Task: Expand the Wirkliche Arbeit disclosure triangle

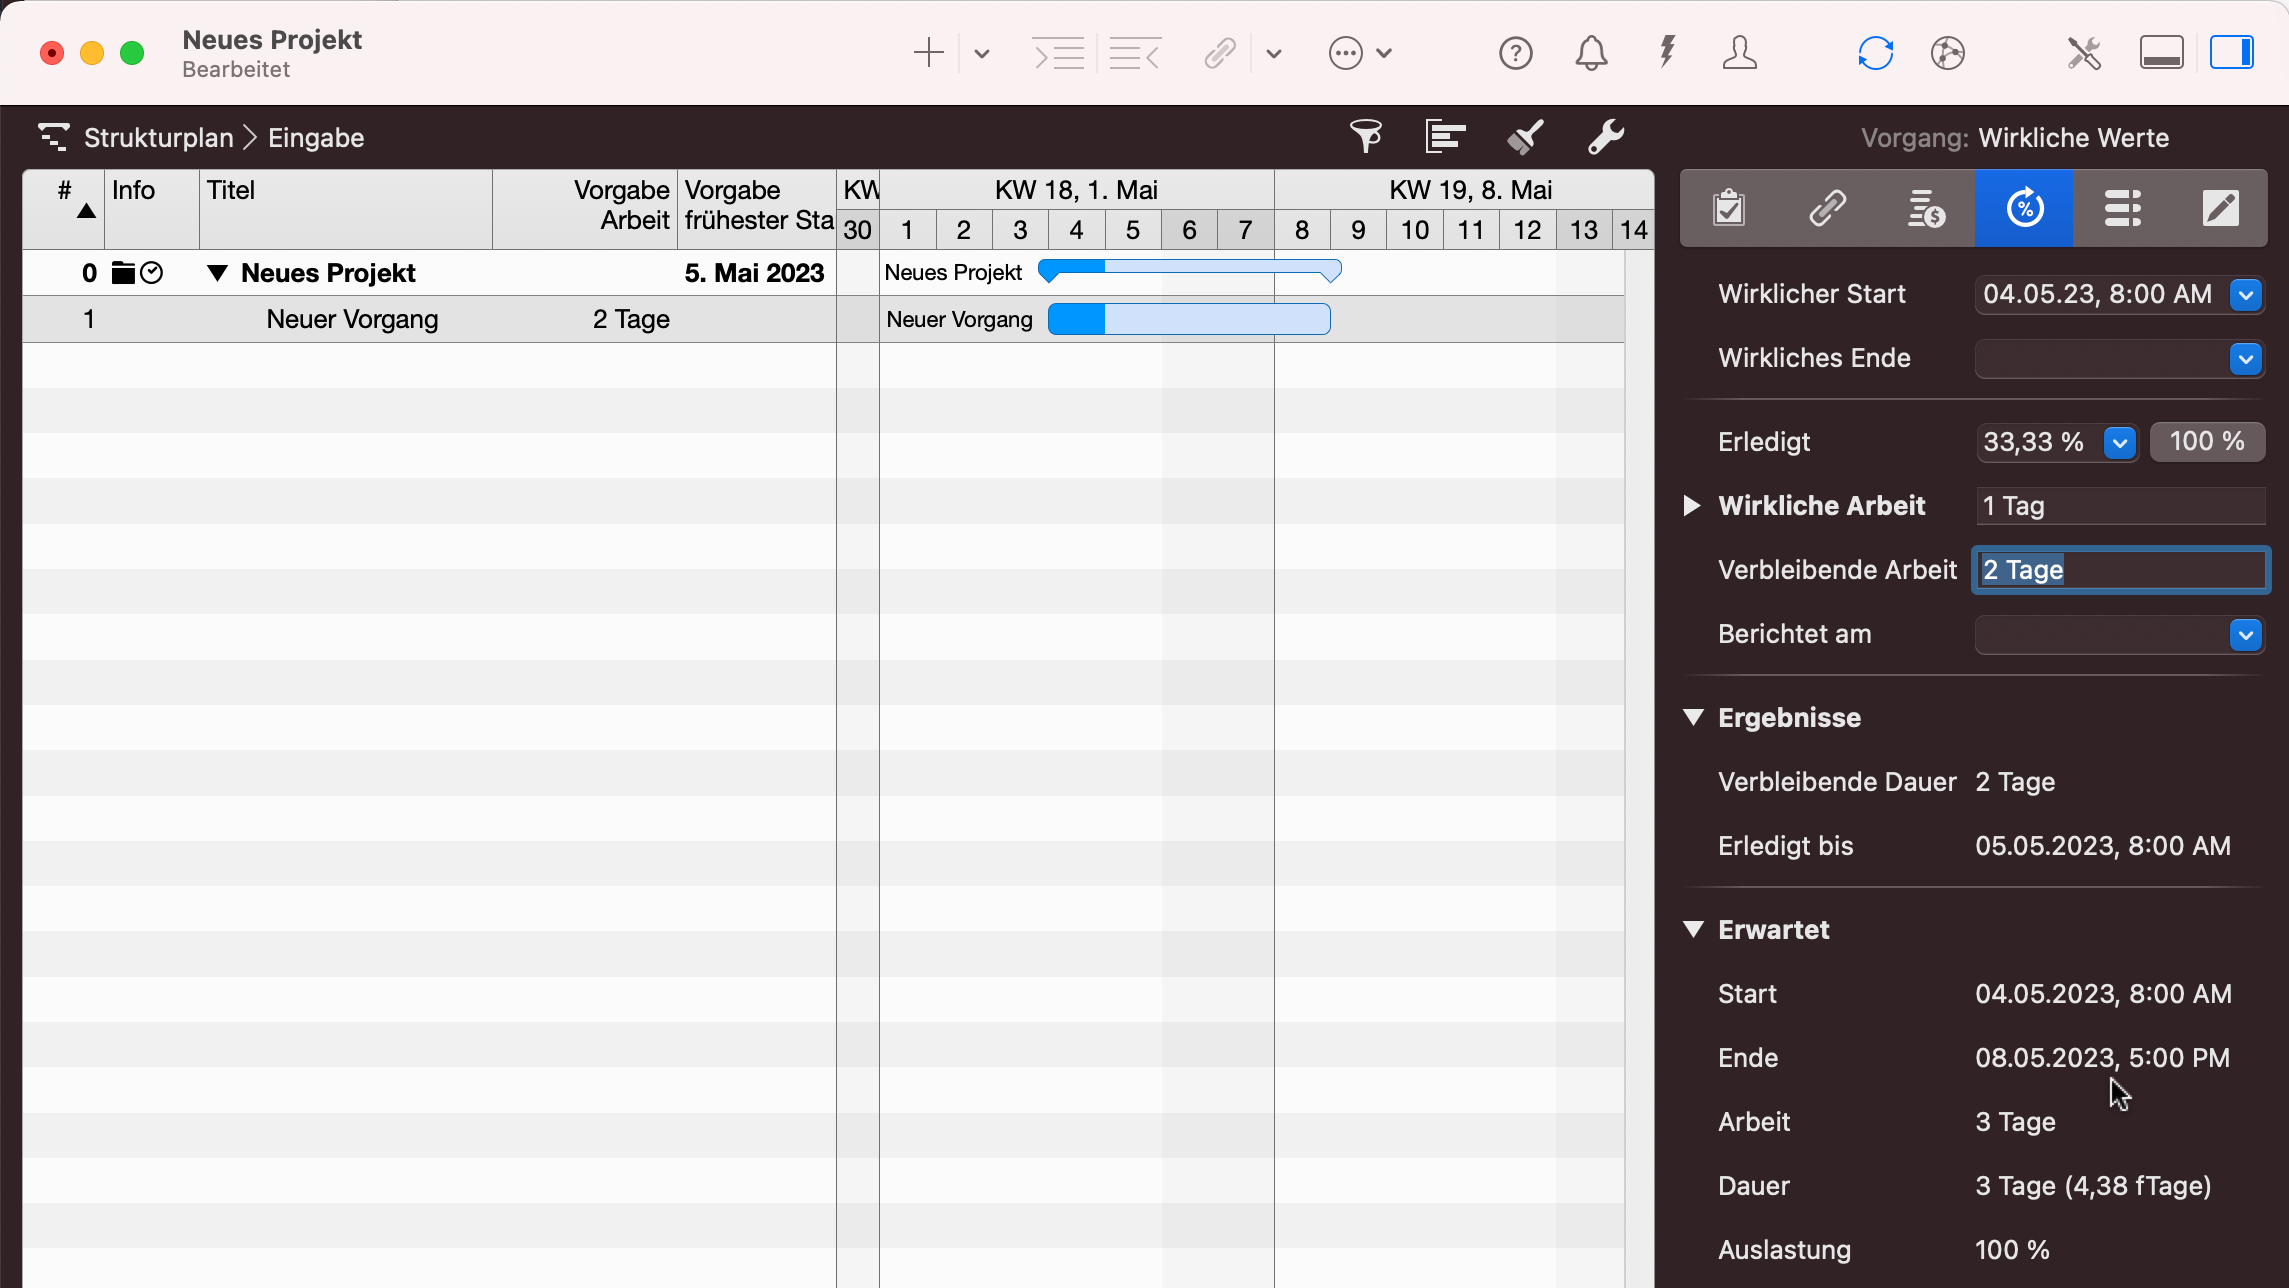Action: 1691,506
